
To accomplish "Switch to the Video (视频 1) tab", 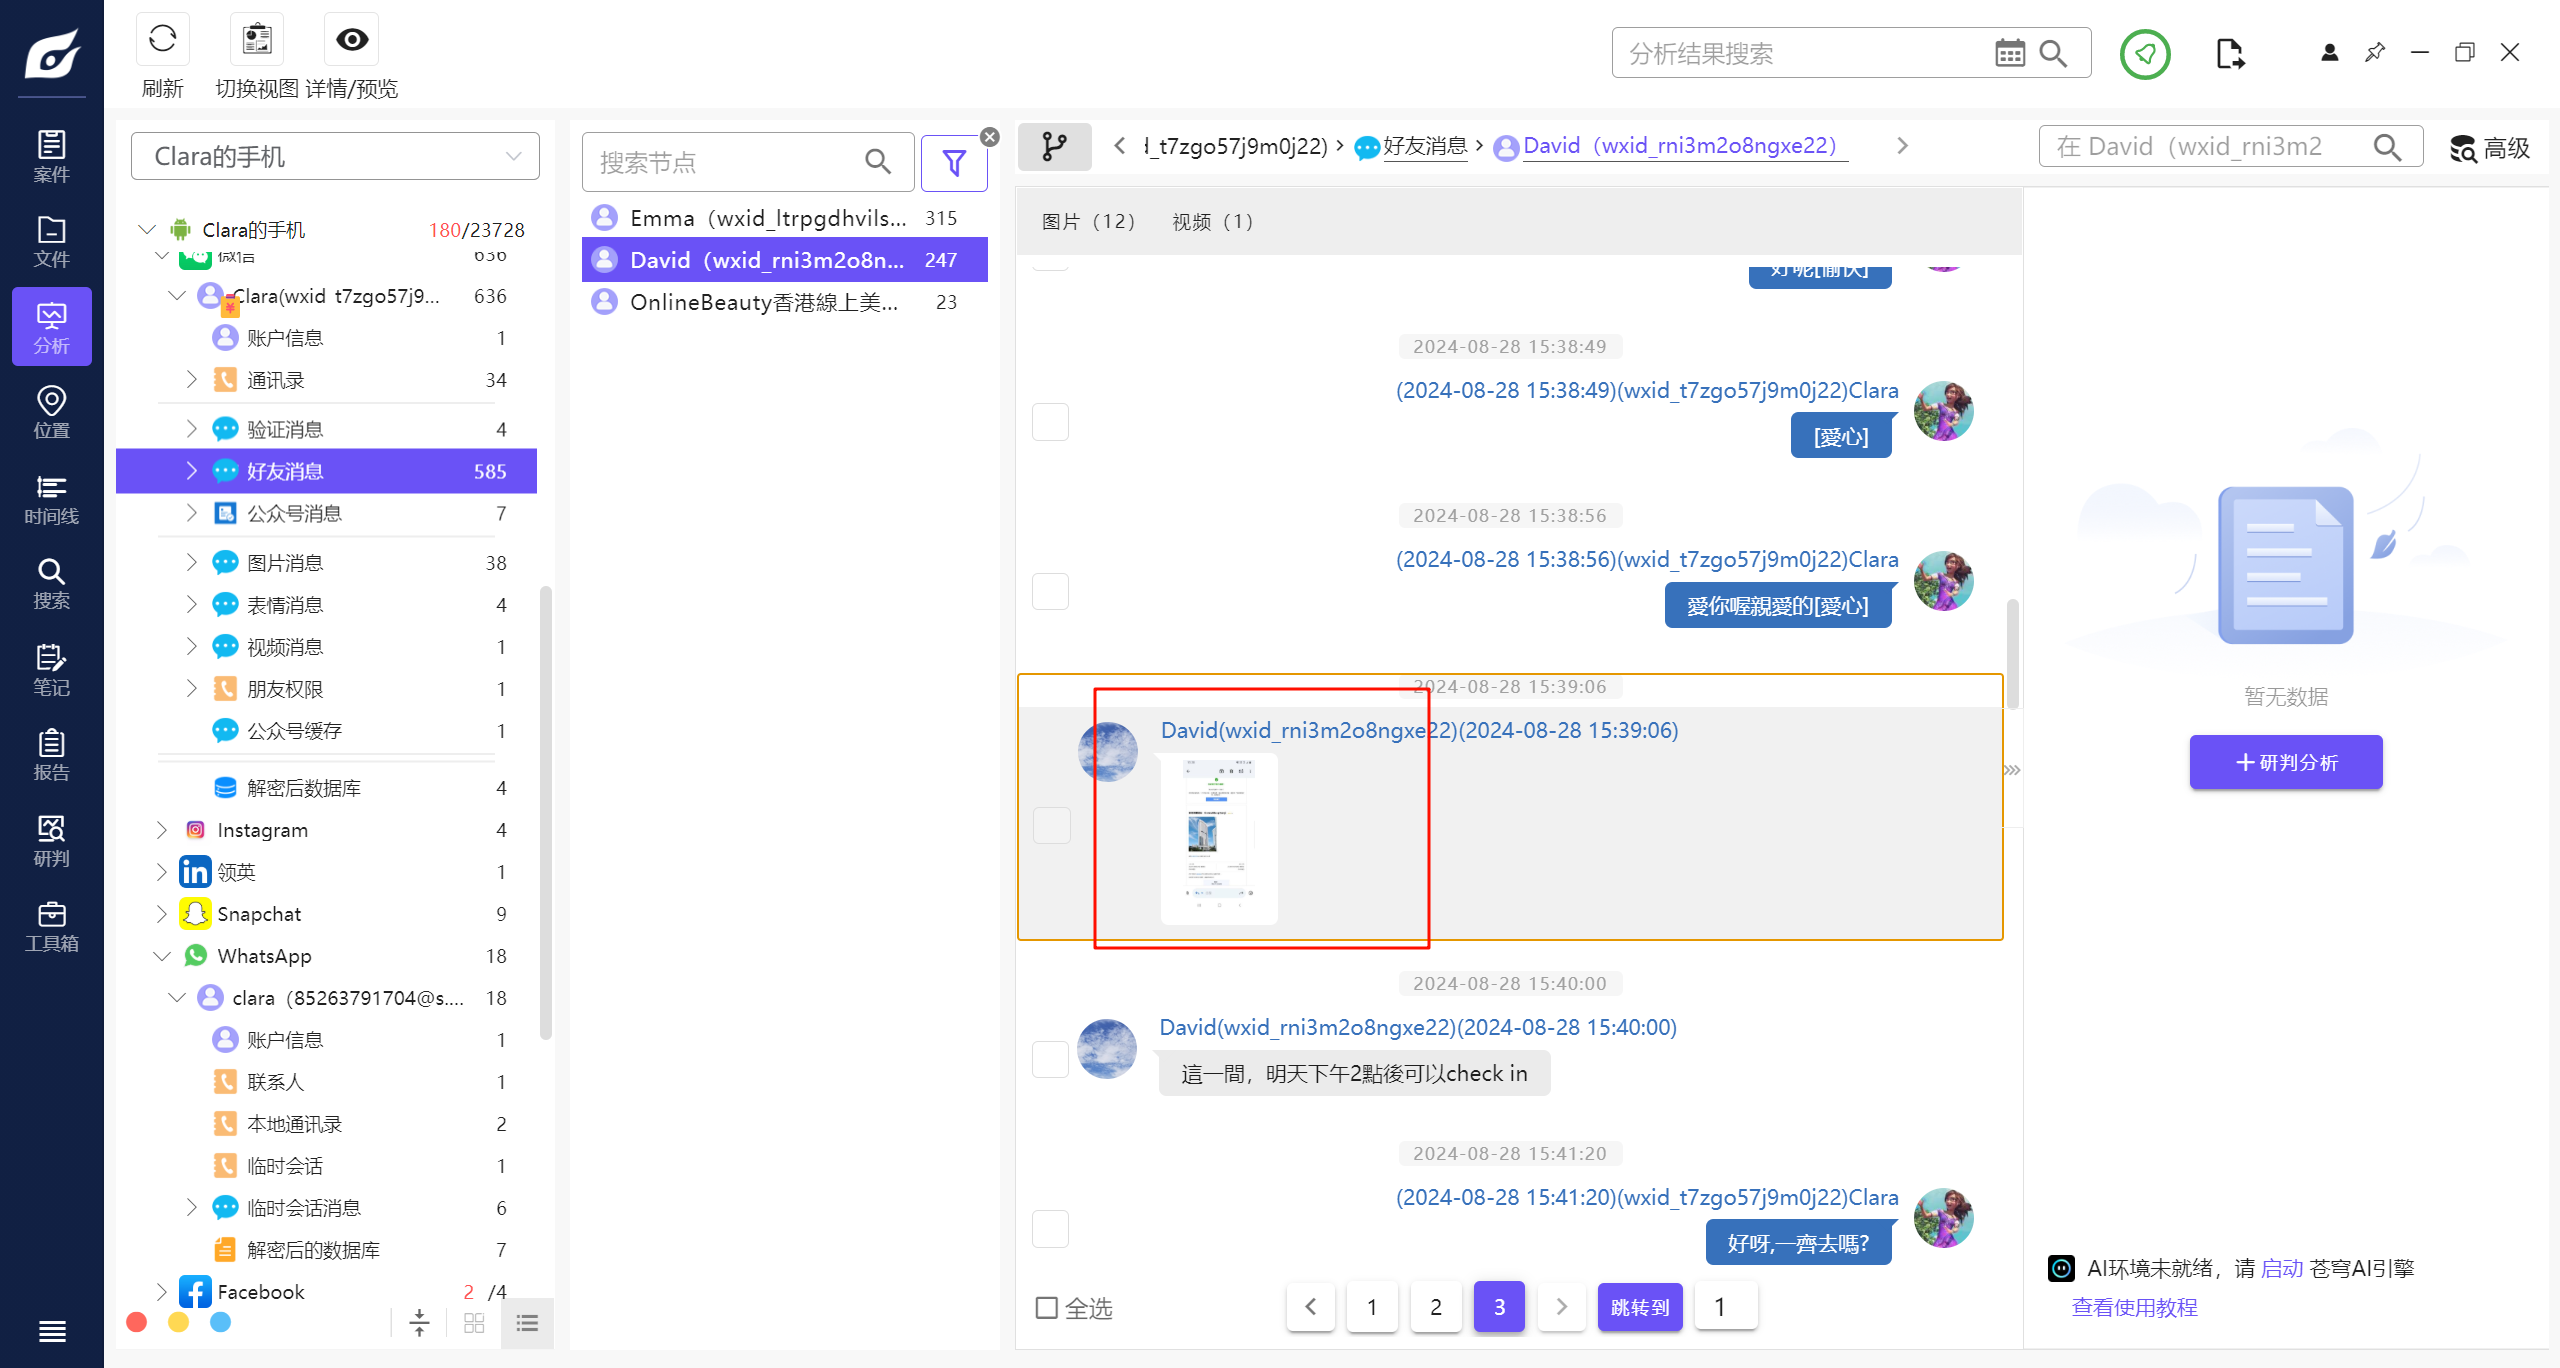I will (1212, 221).
